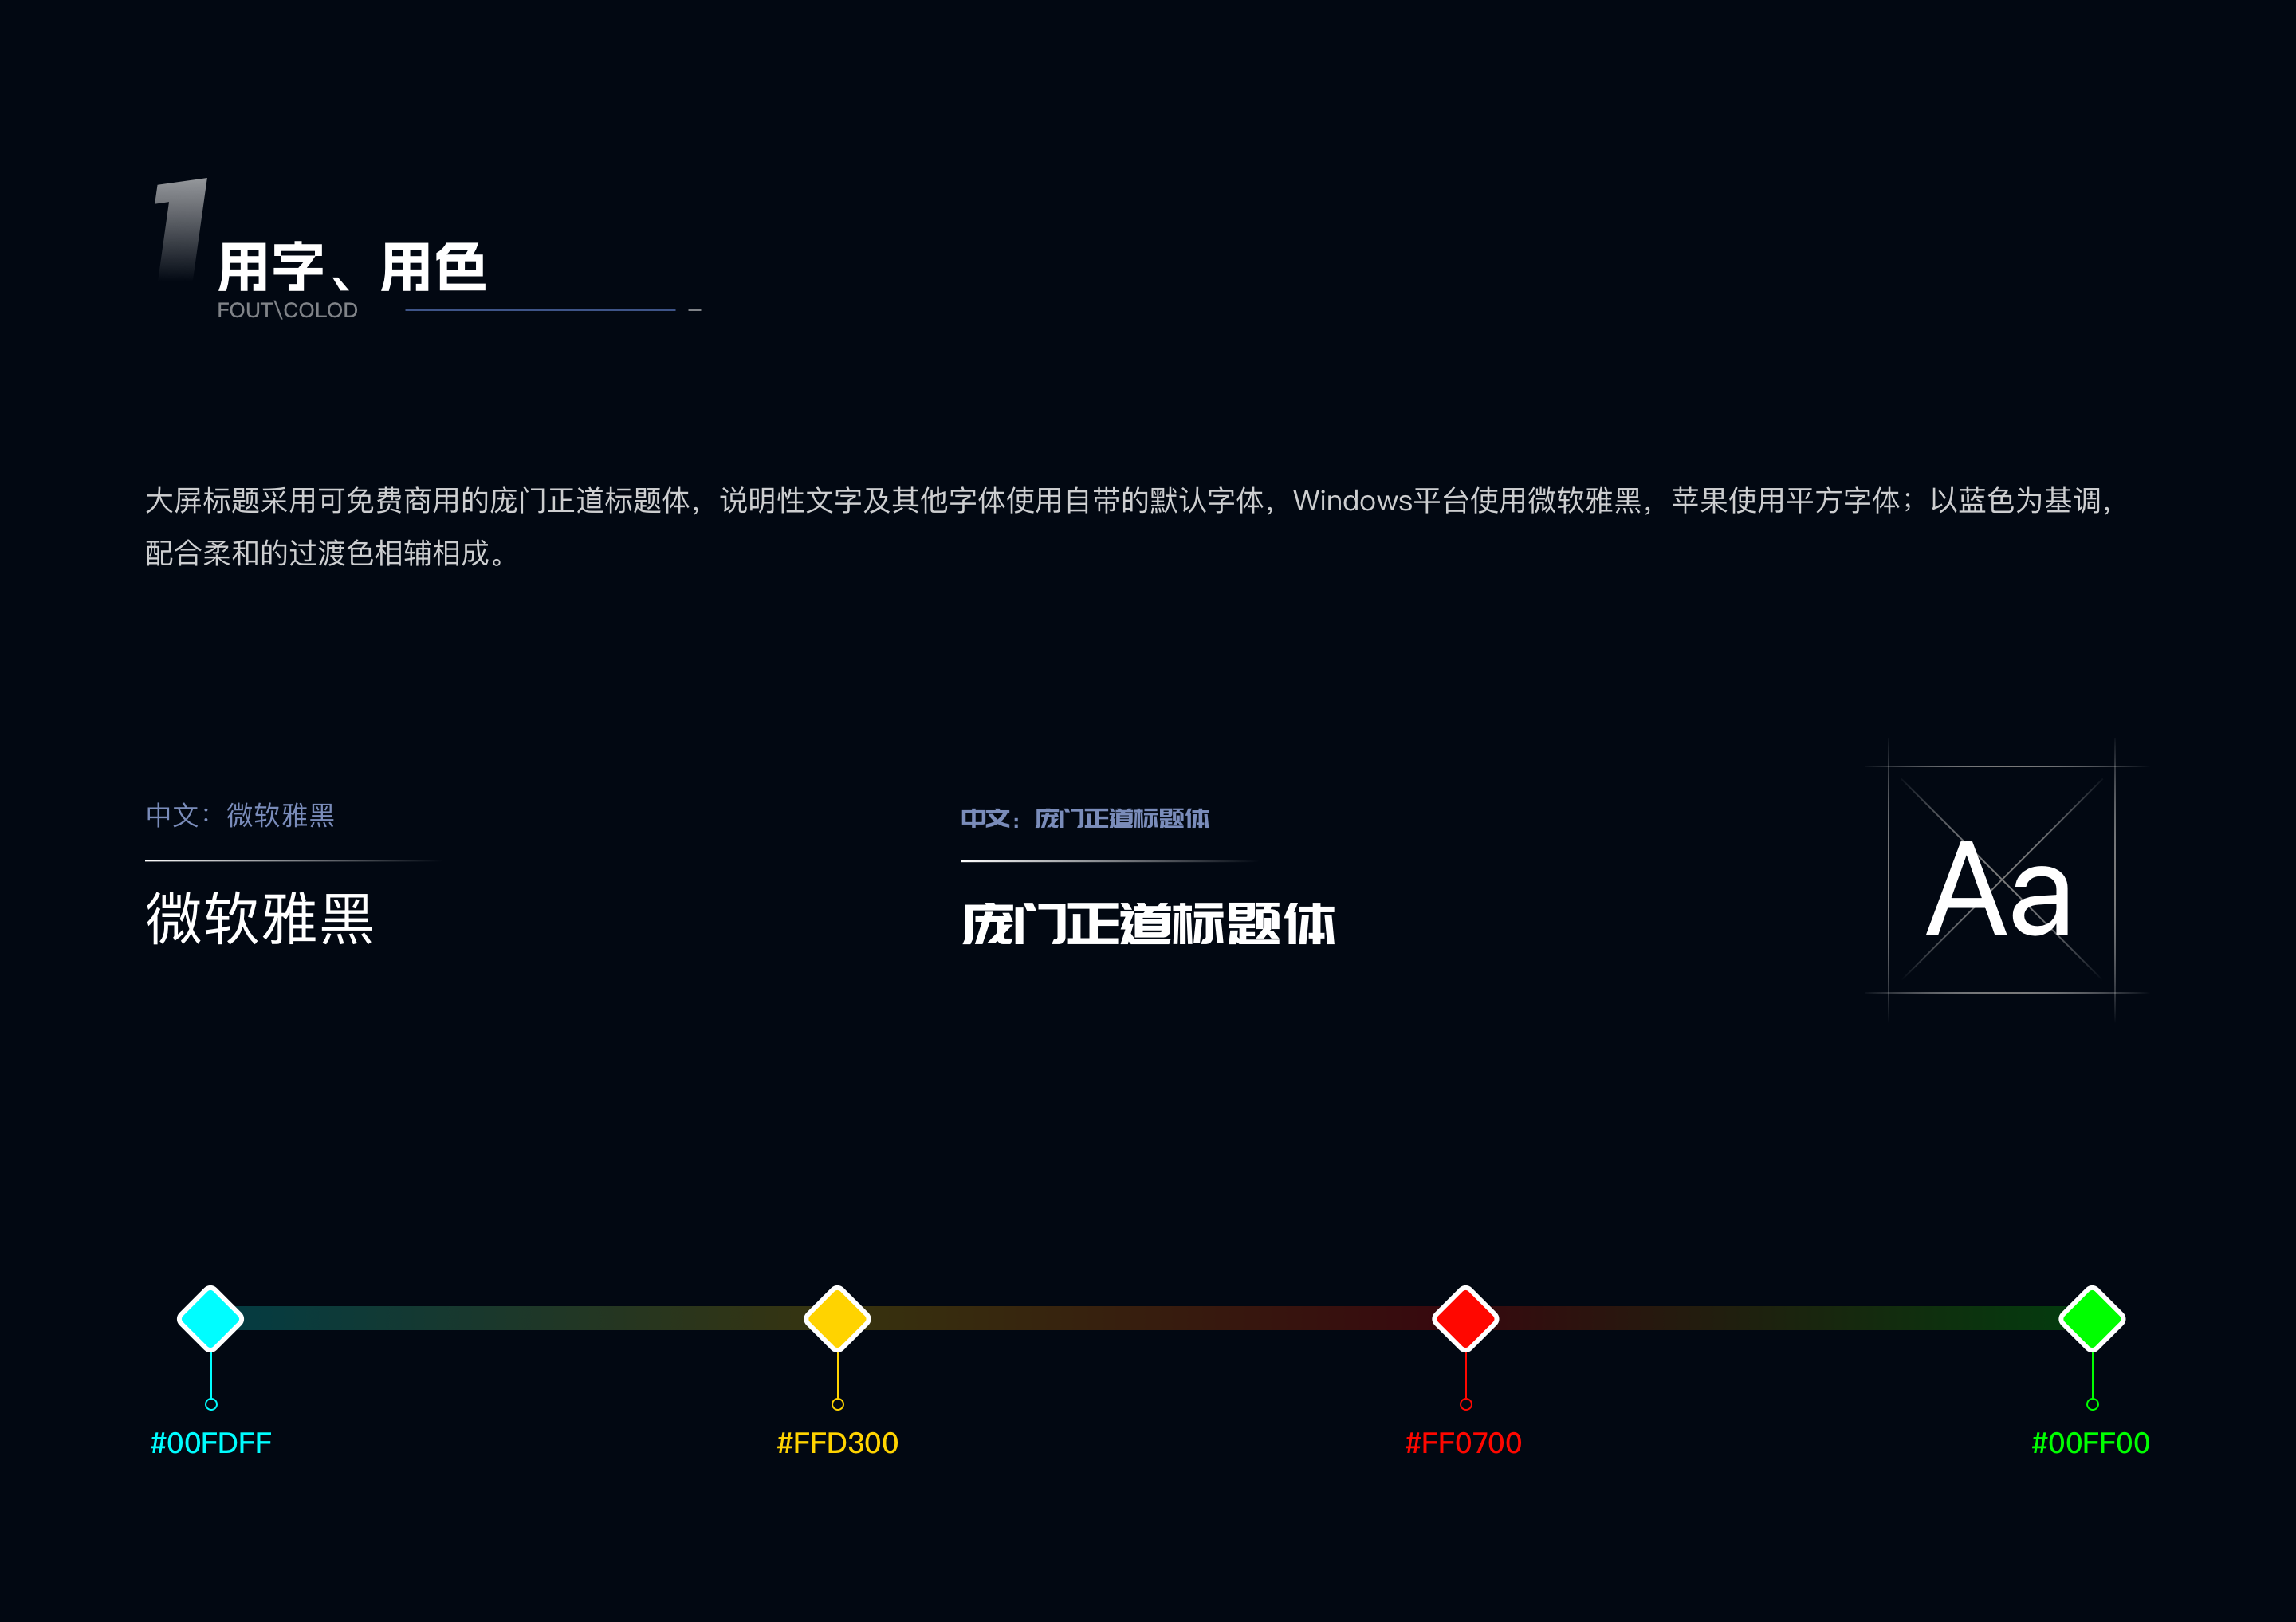Image resolution: width=2296 pixels, height=1622 pixels.
Task: Click the description line 配合柔和的过渡色相辅相成
Action: coord(326,553)
